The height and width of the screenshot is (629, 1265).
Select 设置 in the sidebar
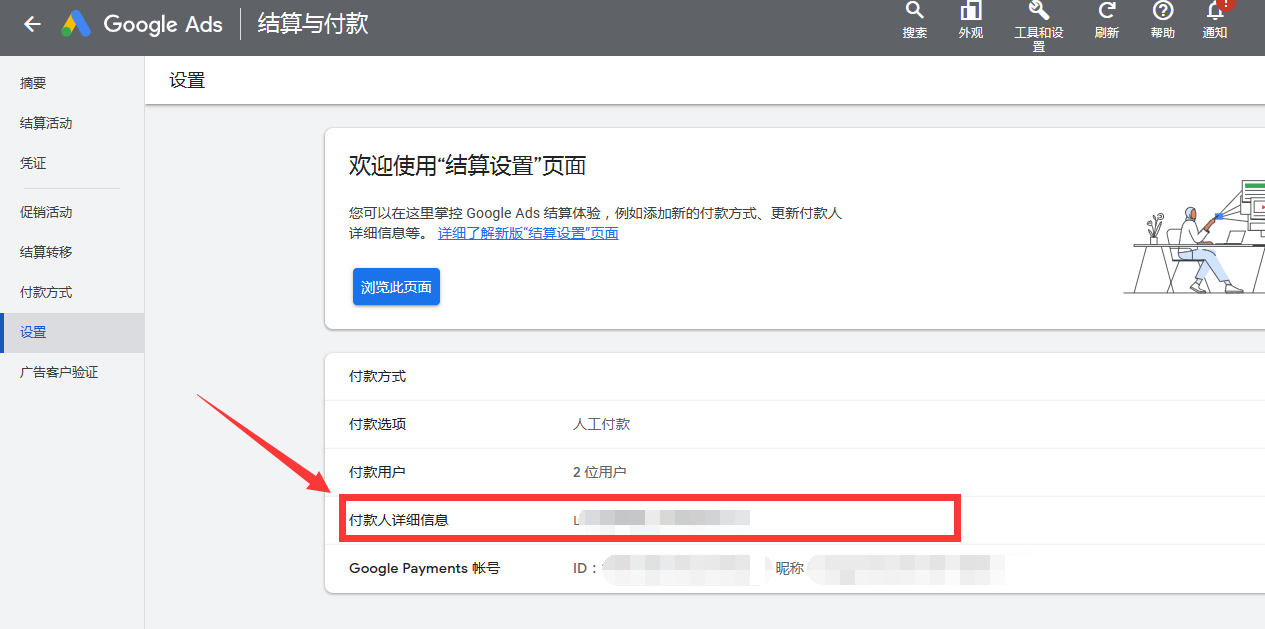tap(72, 332)
